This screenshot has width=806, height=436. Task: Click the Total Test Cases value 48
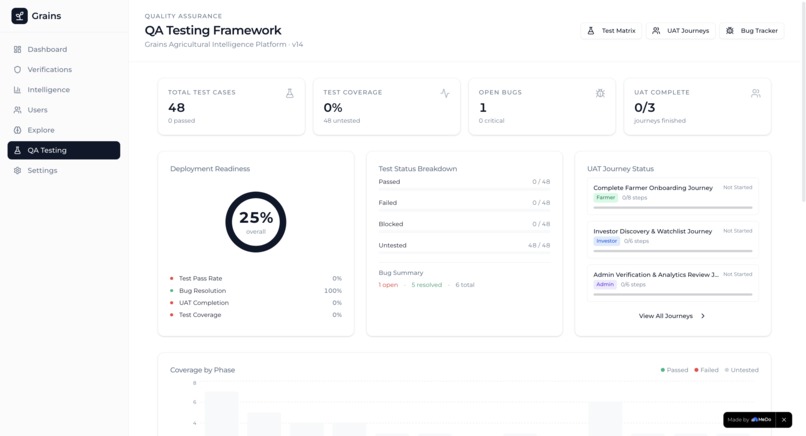176,107
